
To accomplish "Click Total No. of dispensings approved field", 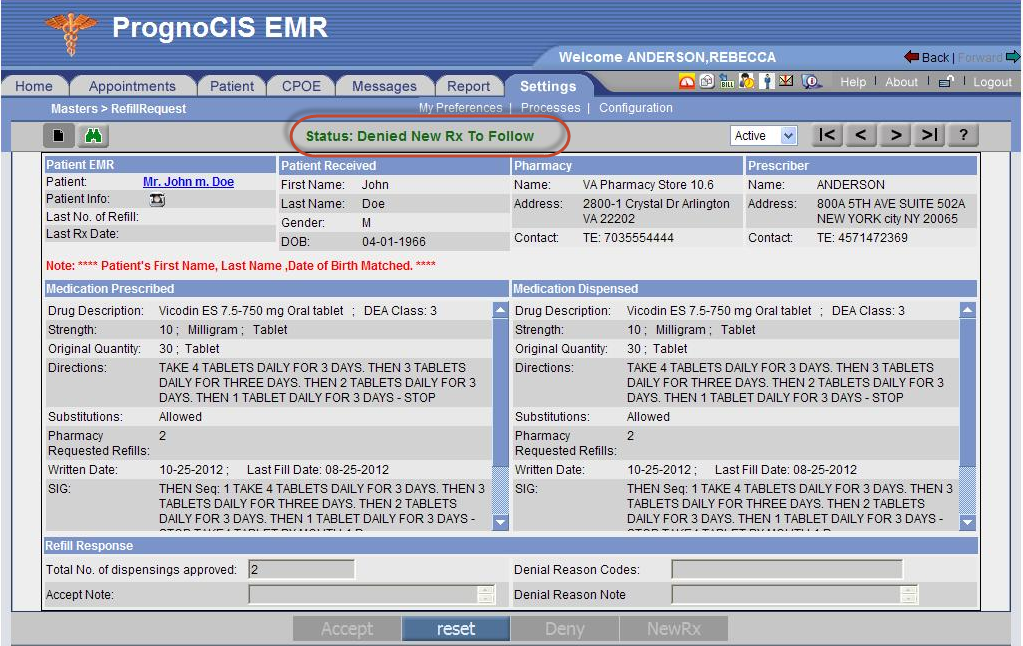I will pos(301,570).
